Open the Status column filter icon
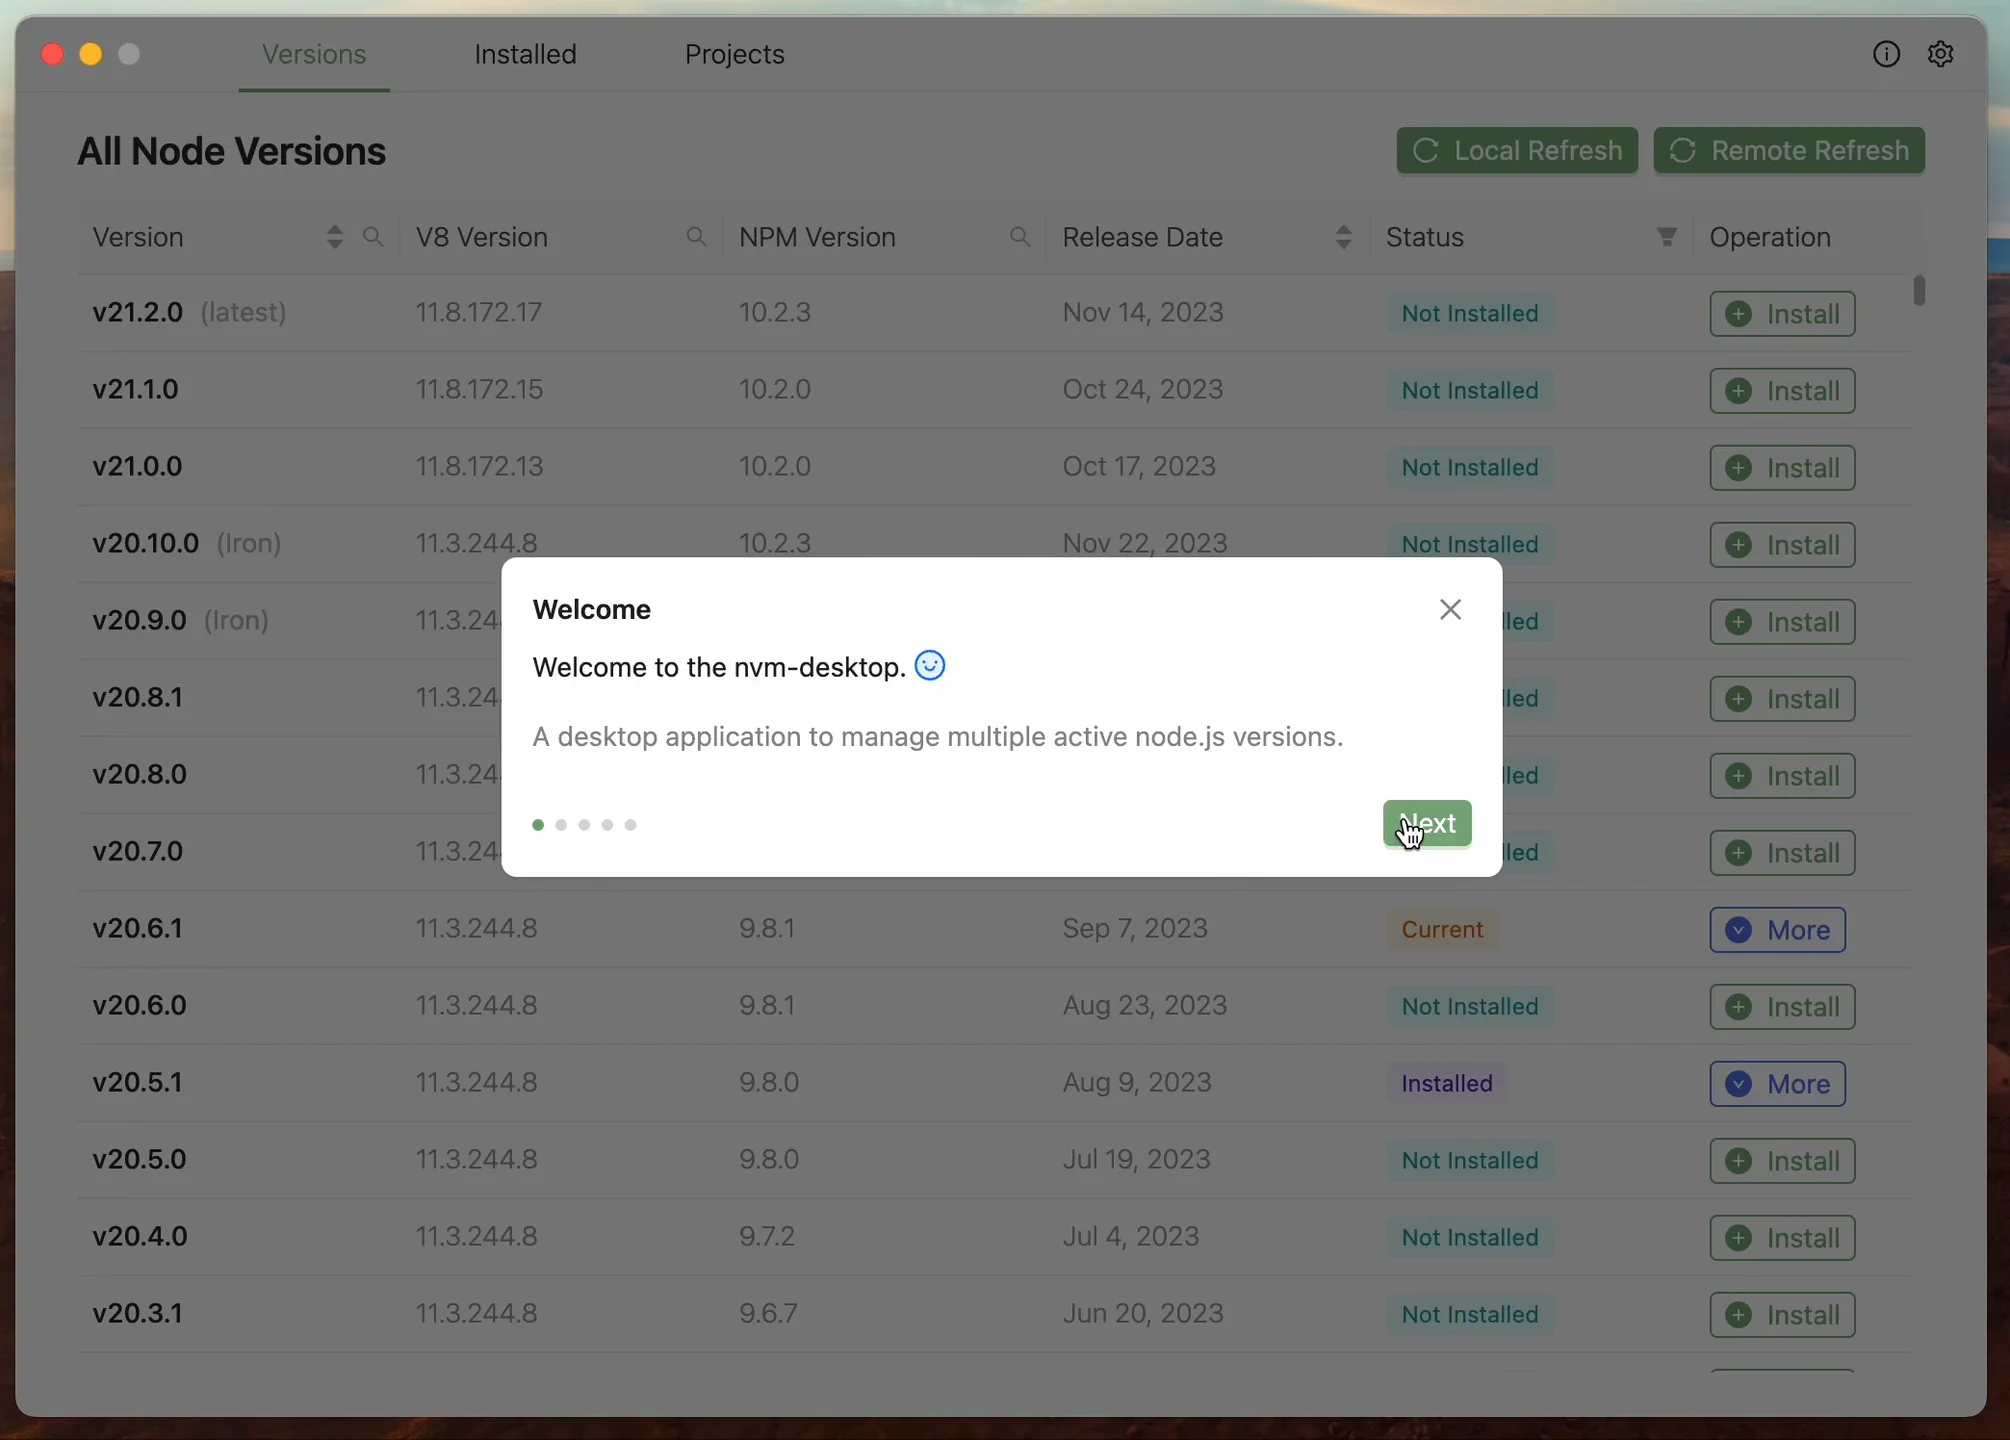This screenshot has width=2010, height=1440. click(x=1666, y=237)
